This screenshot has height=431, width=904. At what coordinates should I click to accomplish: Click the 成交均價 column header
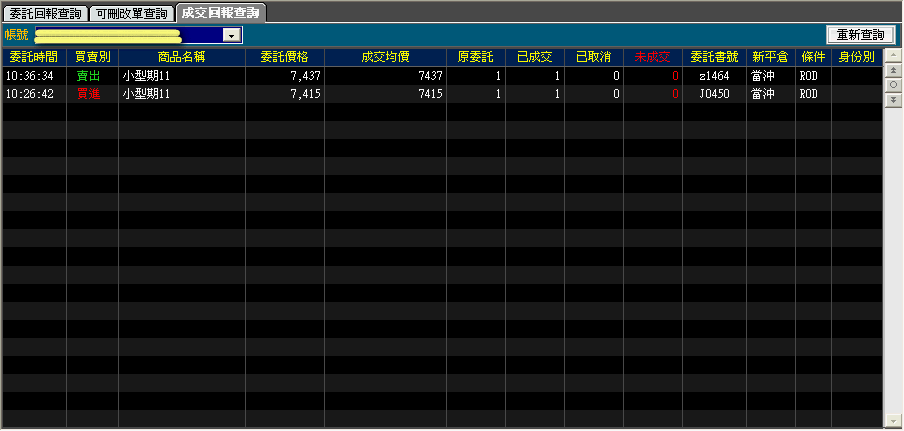point(385,57)
